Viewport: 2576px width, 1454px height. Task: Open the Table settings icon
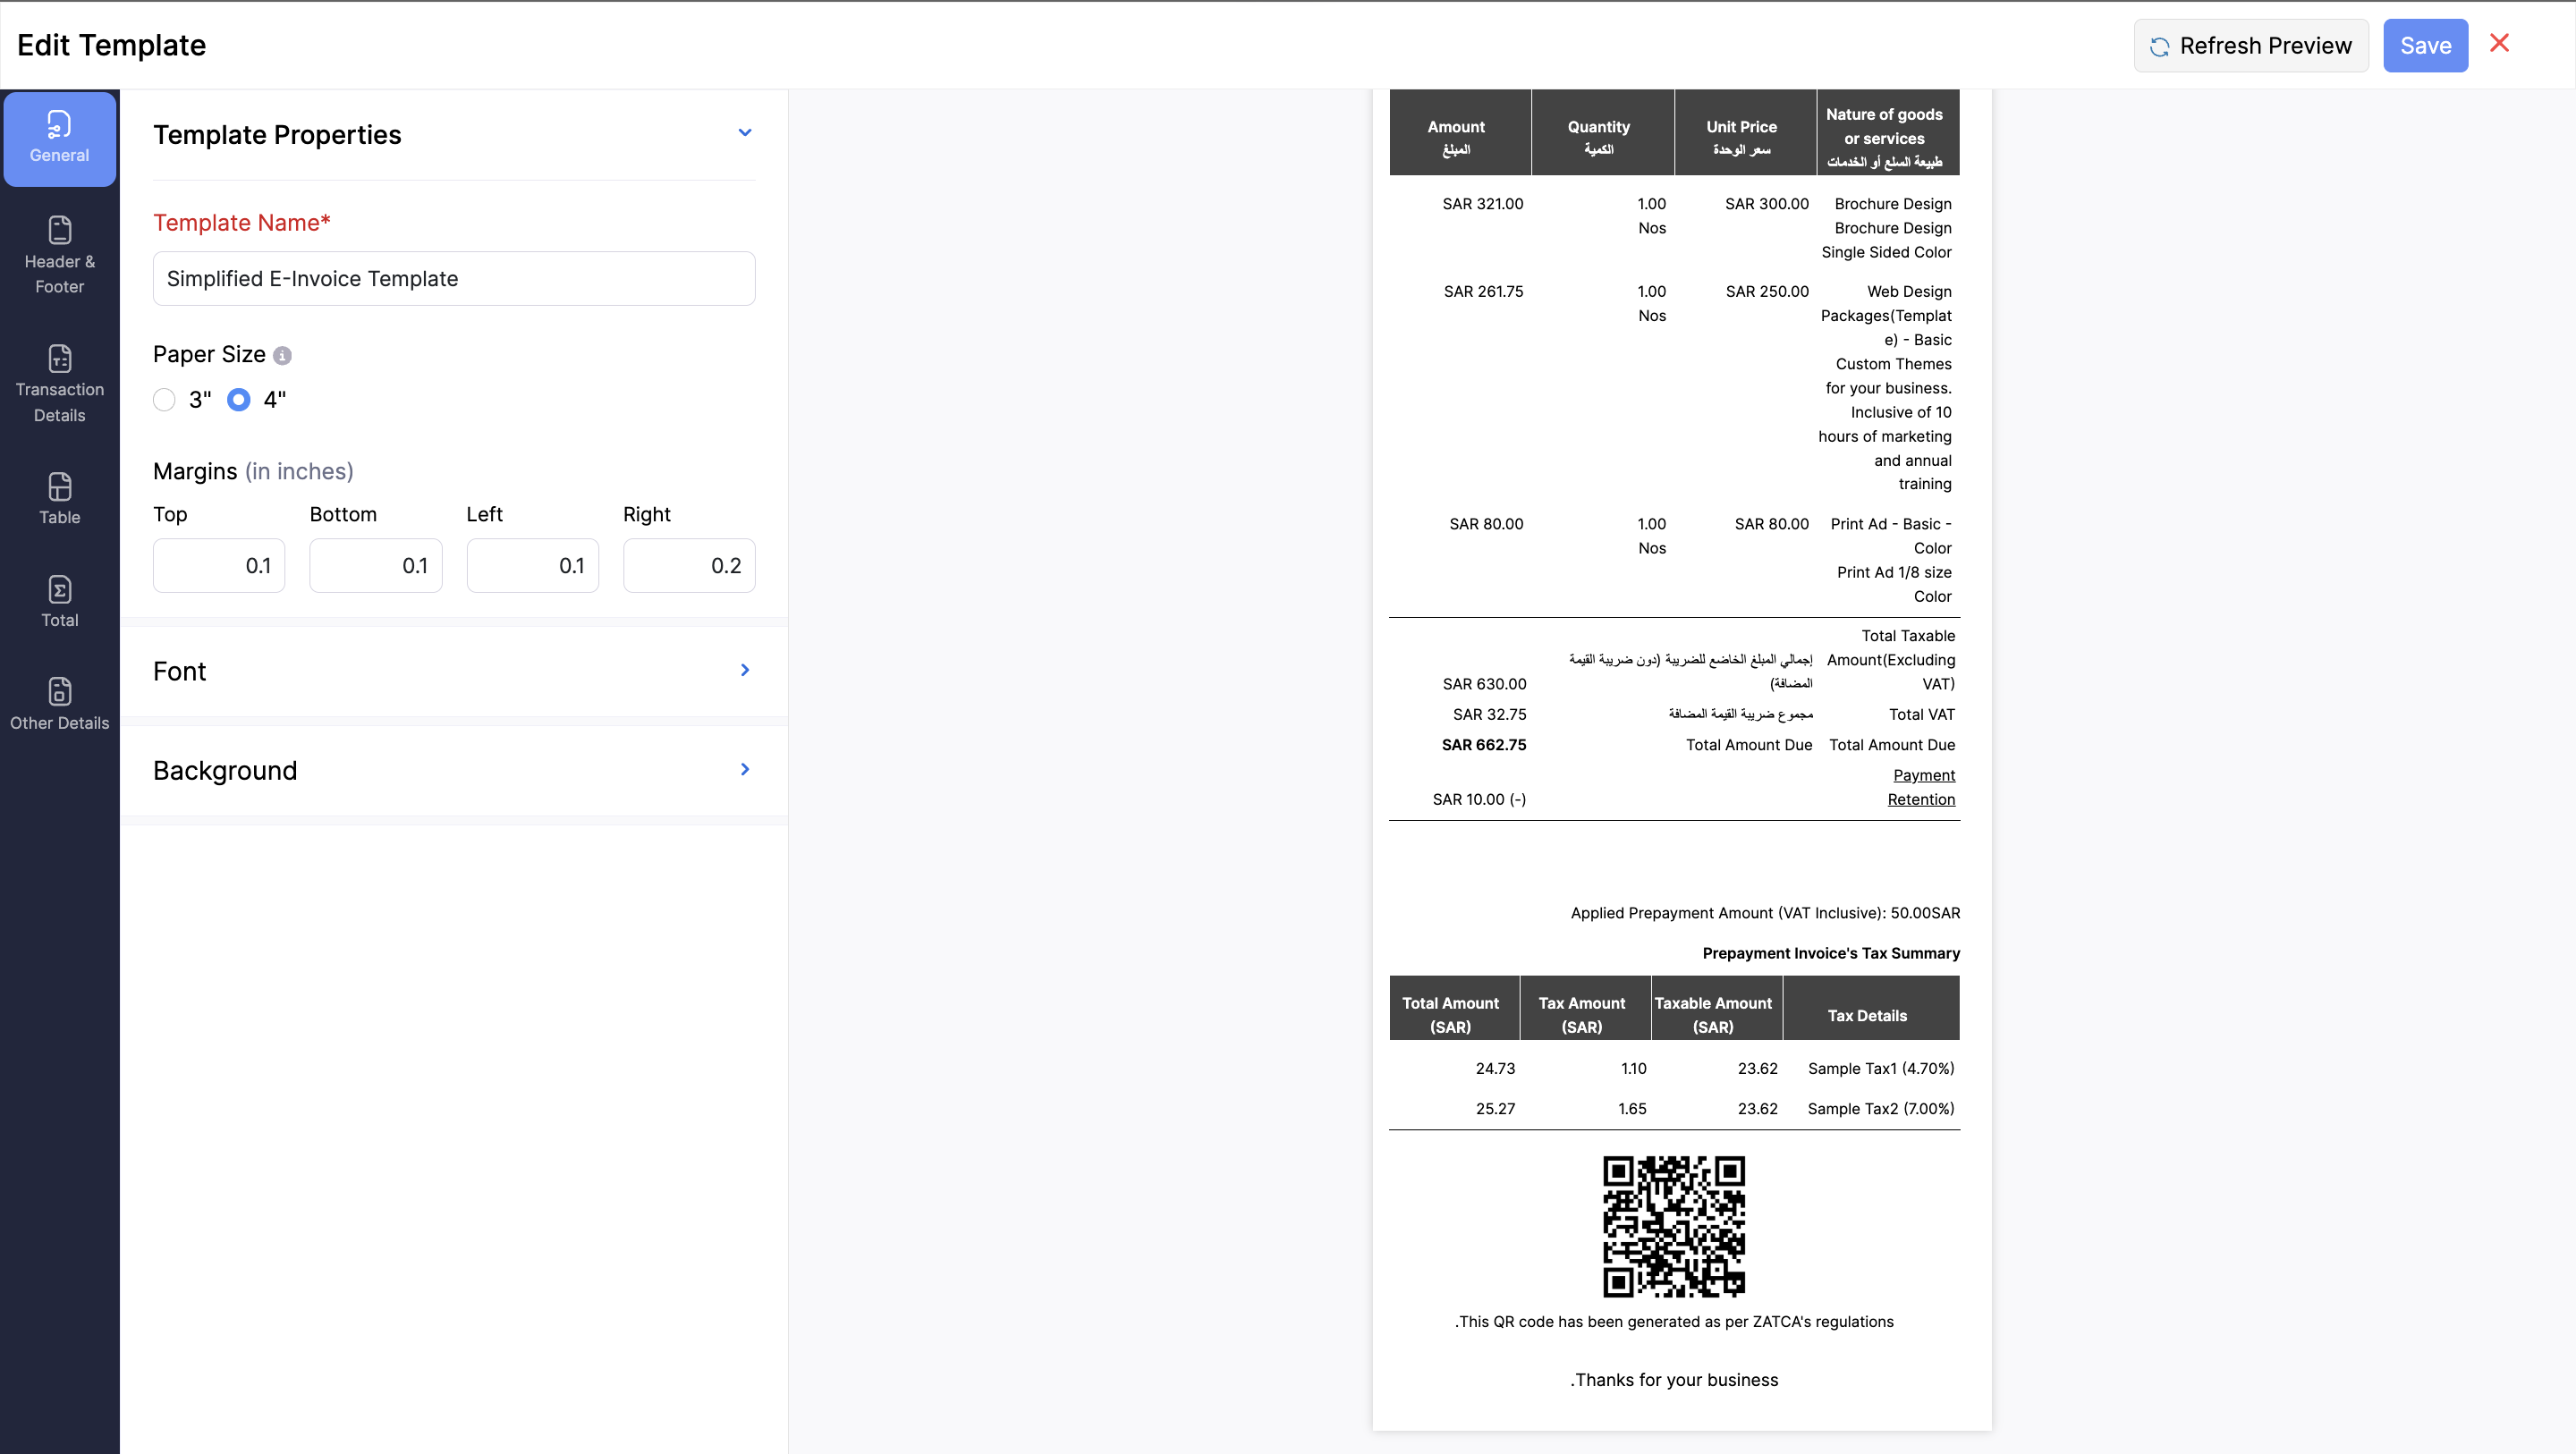59,497
